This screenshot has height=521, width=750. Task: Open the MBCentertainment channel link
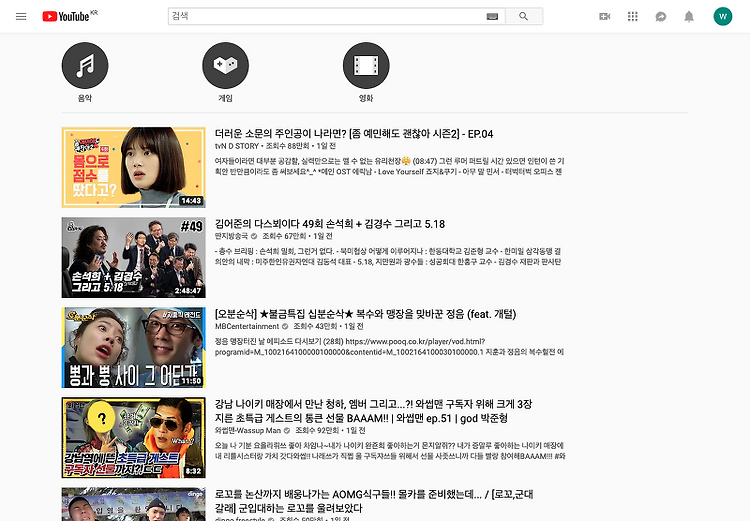[x=247, y=326]
